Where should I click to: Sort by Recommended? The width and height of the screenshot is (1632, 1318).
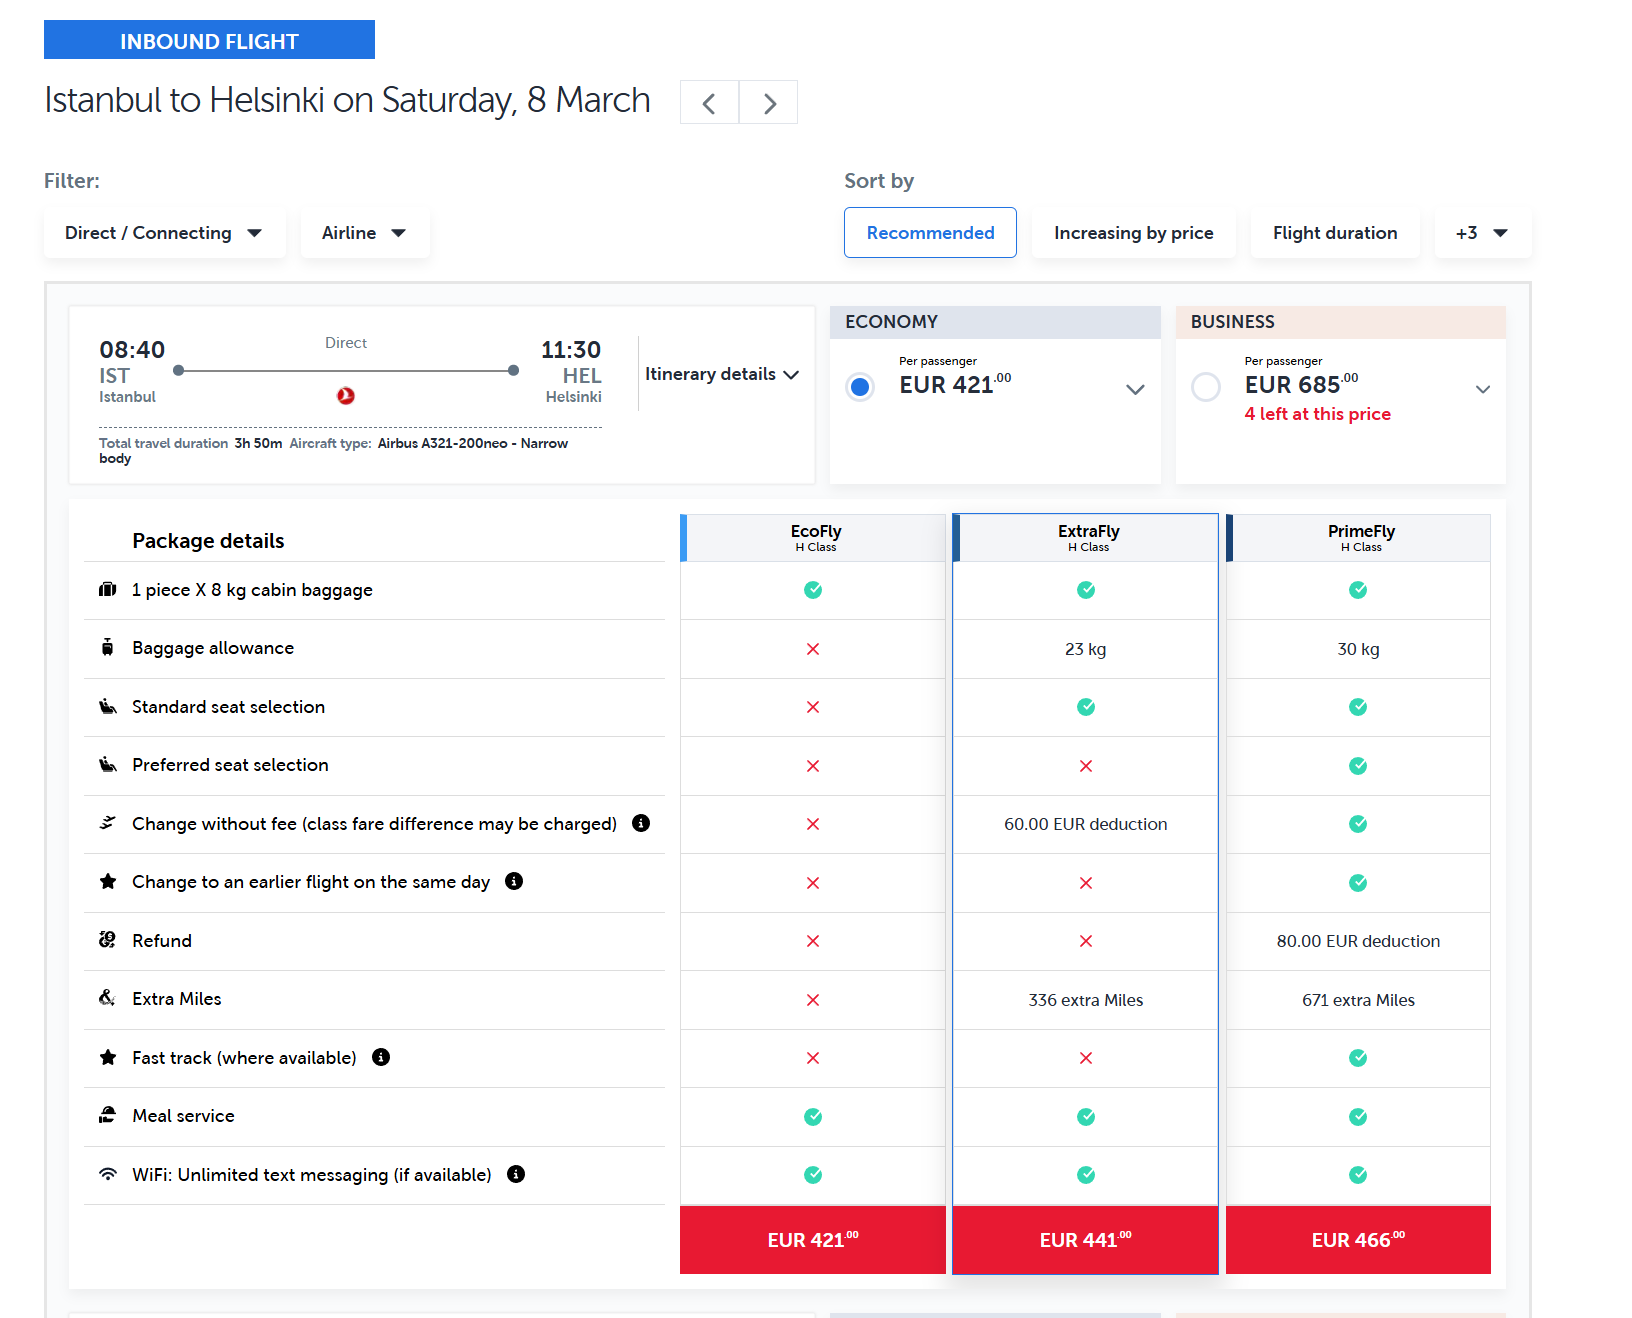[x=930, y=233]
